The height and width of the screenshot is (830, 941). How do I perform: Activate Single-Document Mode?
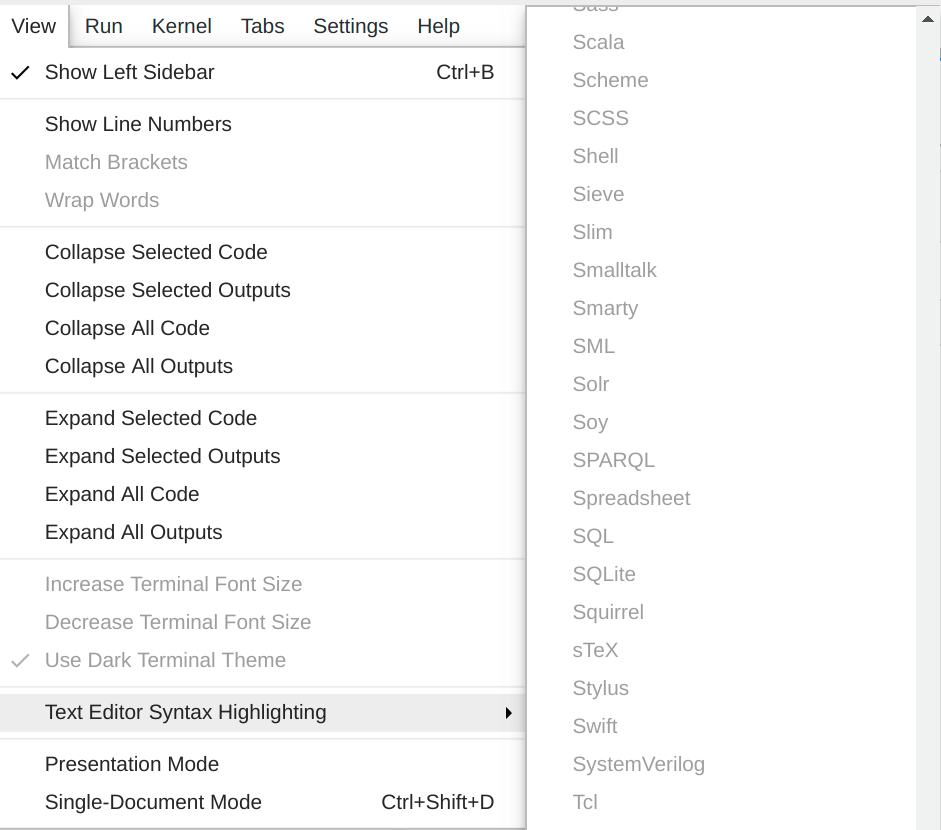coord(153,802)
